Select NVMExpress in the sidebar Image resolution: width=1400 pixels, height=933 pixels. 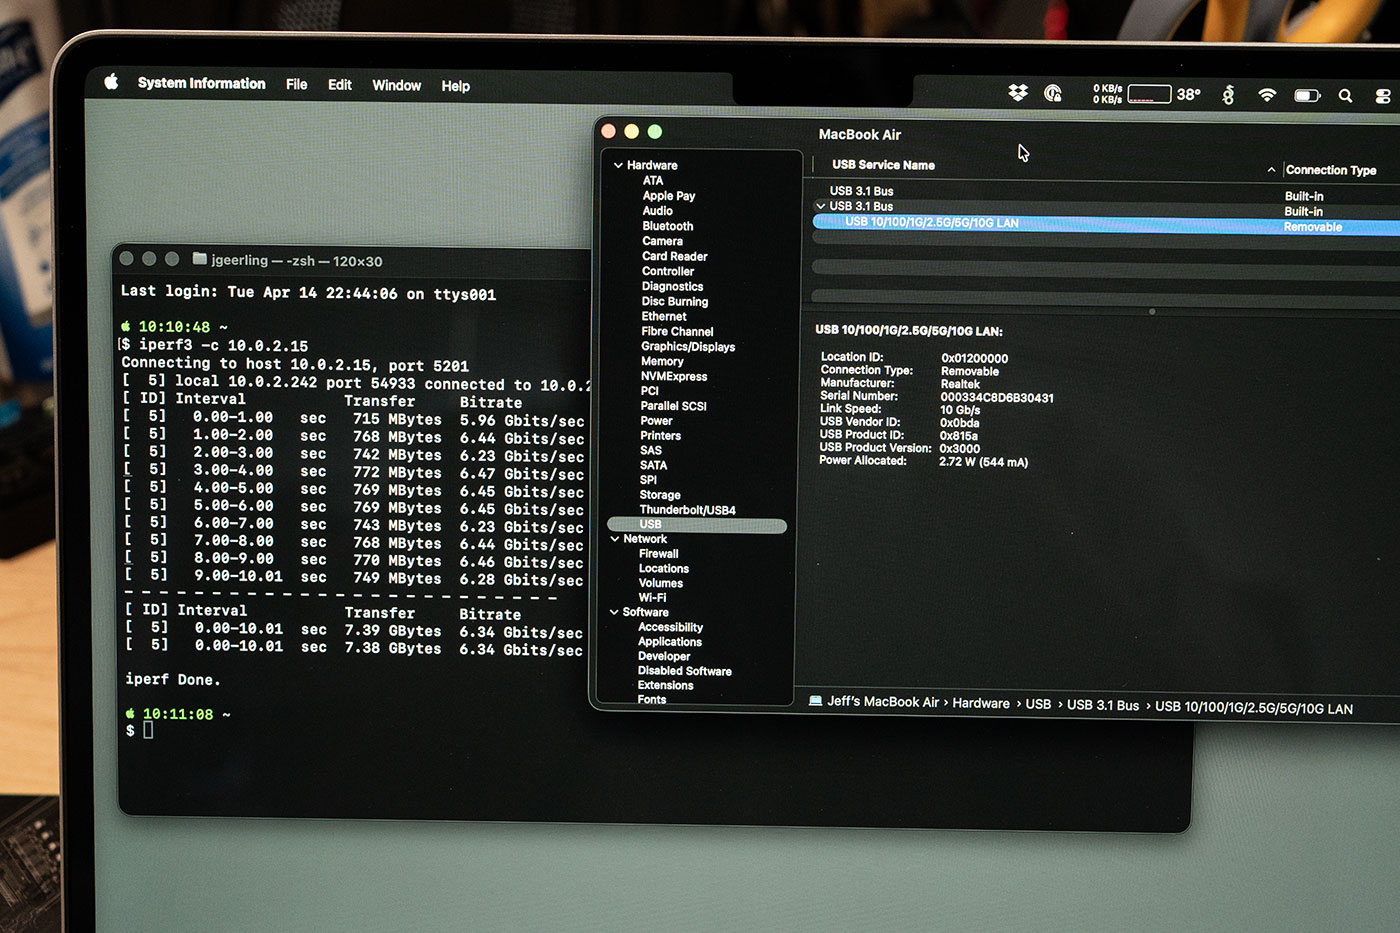(674, 376)
